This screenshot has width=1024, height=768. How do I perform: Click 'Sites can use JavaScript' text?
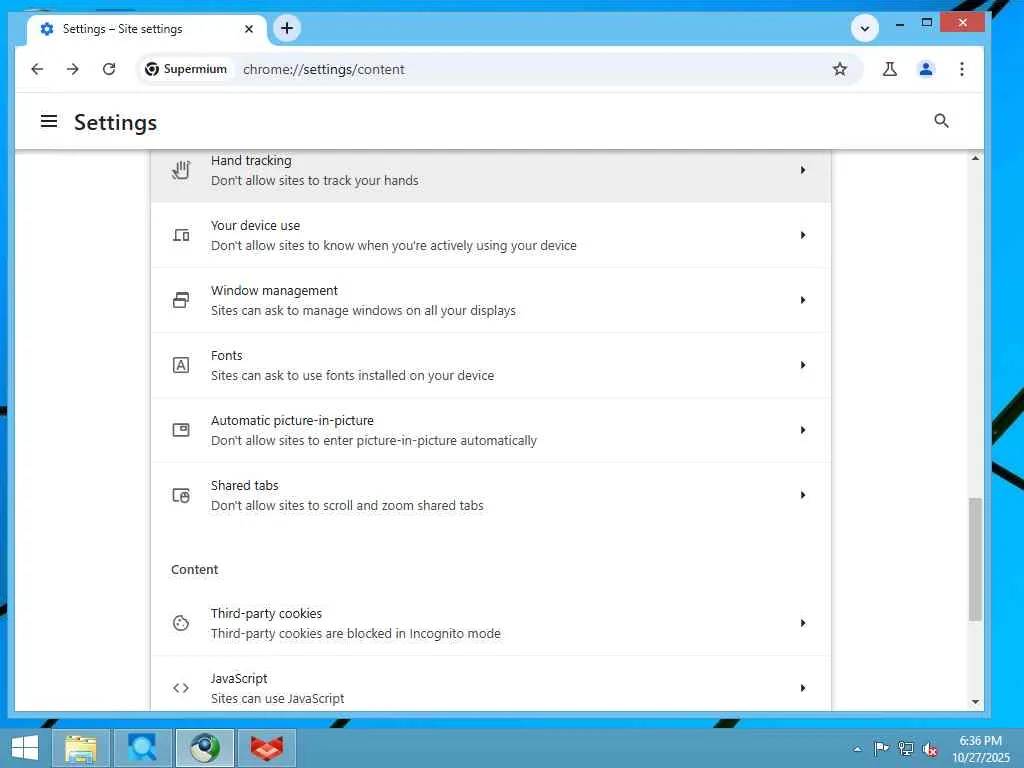coord(277,698)
